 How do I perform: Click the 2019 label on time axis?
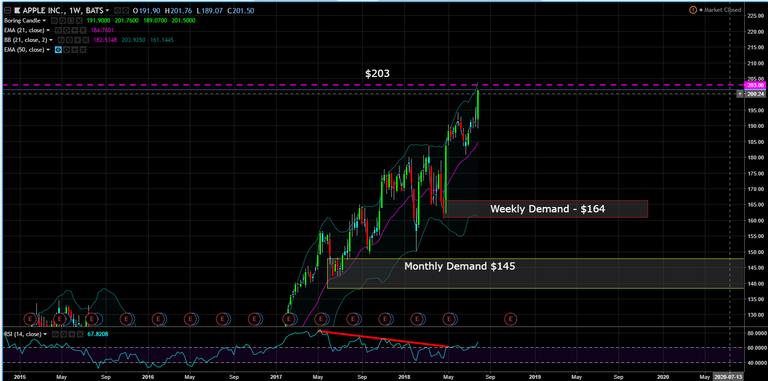click(534, 377)
